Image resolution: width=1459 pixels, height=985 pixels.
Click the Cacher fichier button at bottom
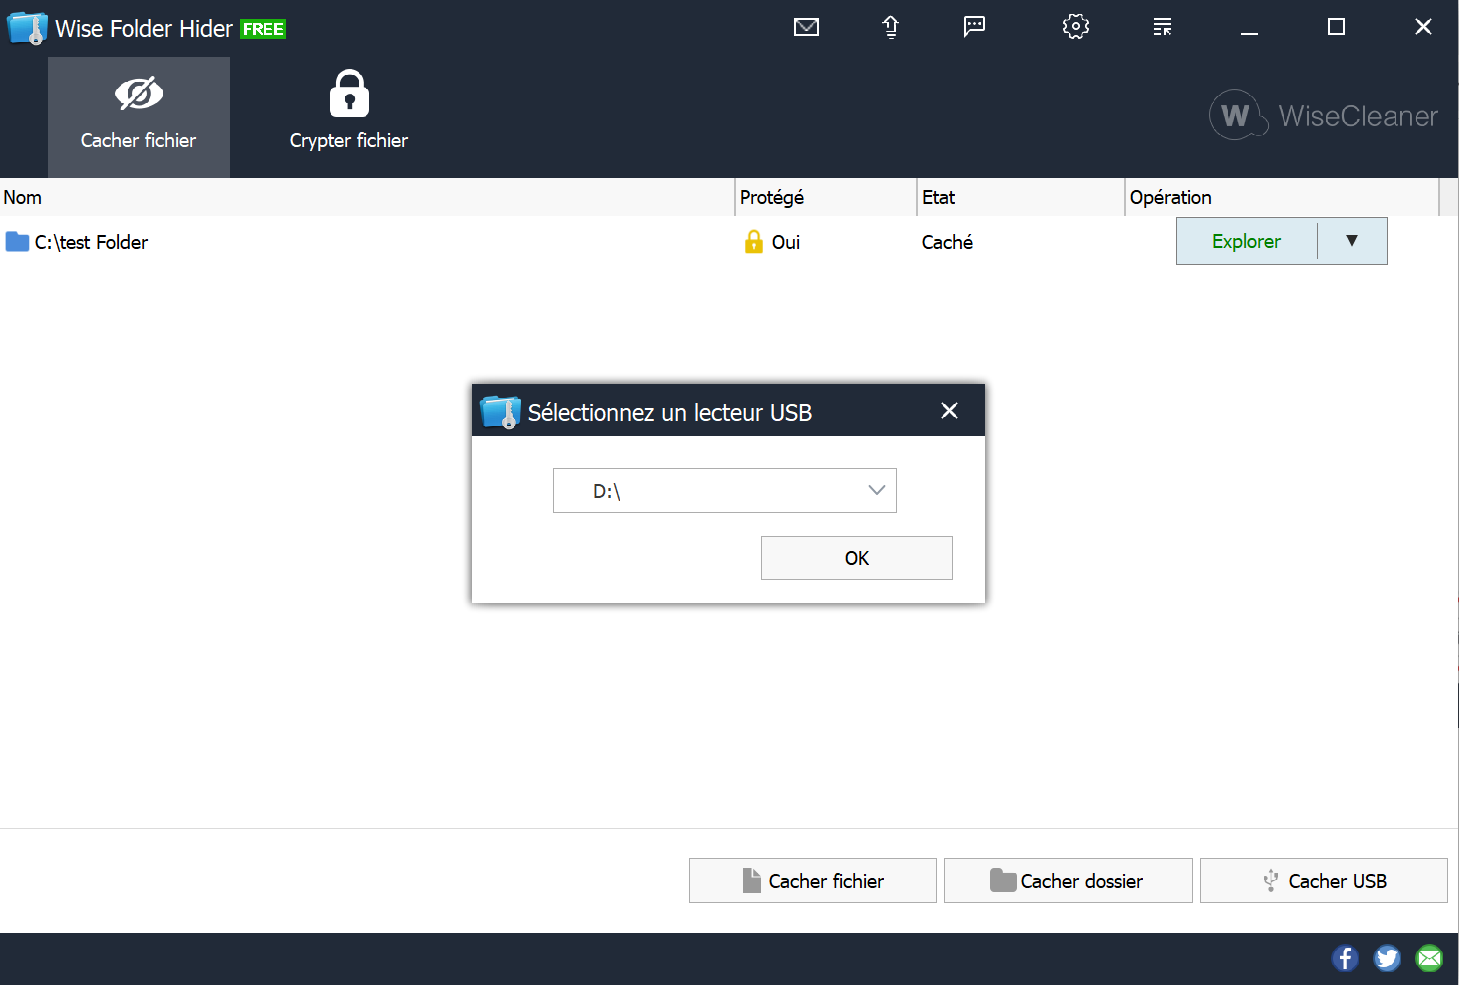click(x=813, y=881)
